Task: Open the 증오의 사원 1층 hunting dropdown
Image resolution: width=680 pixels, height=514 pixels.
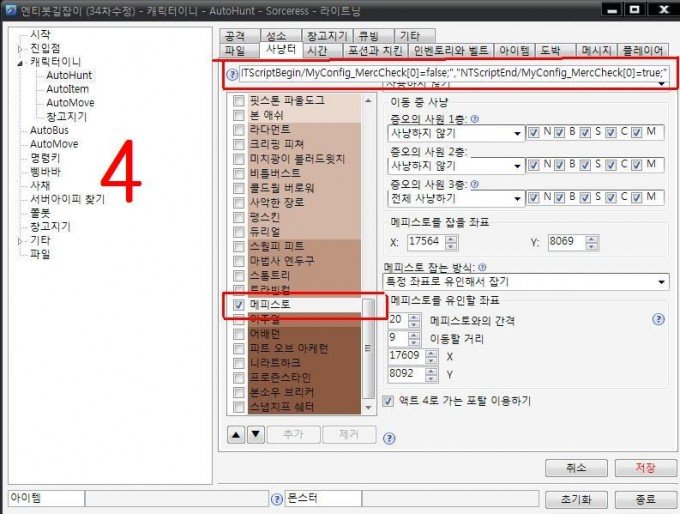Action: tap(456, 133)
